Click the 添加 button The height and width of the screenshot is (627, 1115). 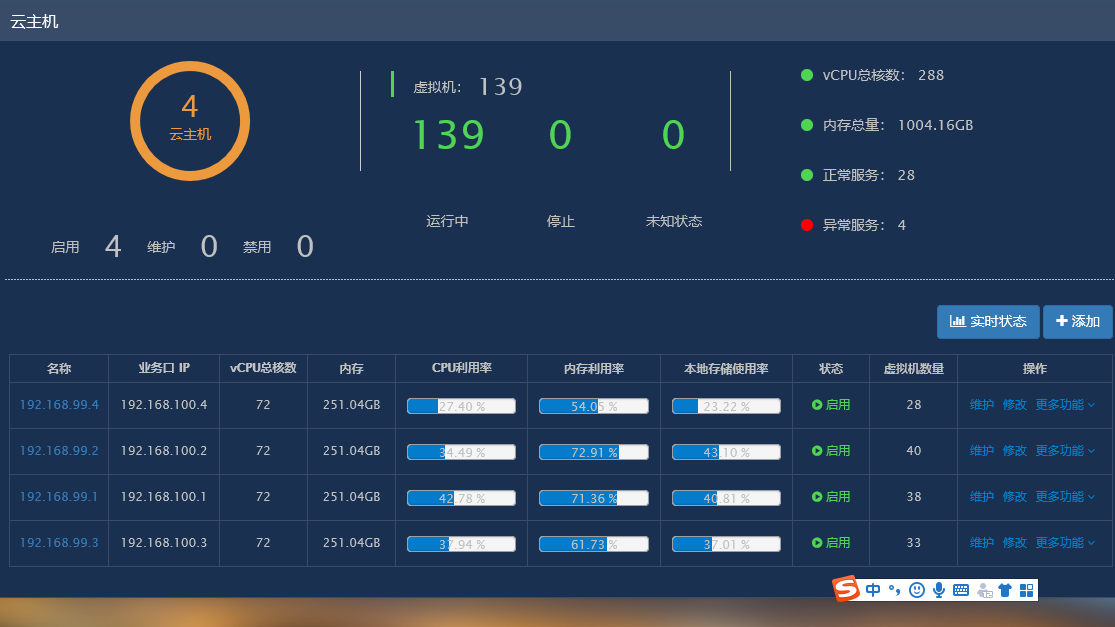click(1077, 321)
